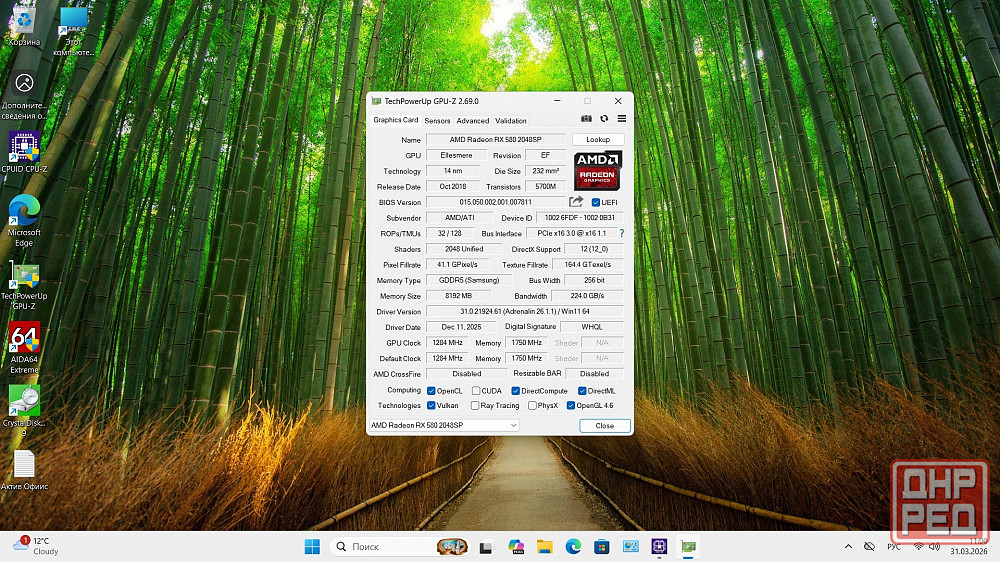Open the GPU-Z hamburger menu
Image resolution: width=1000 pixels, height=562 pixels.
pos(621,119)
